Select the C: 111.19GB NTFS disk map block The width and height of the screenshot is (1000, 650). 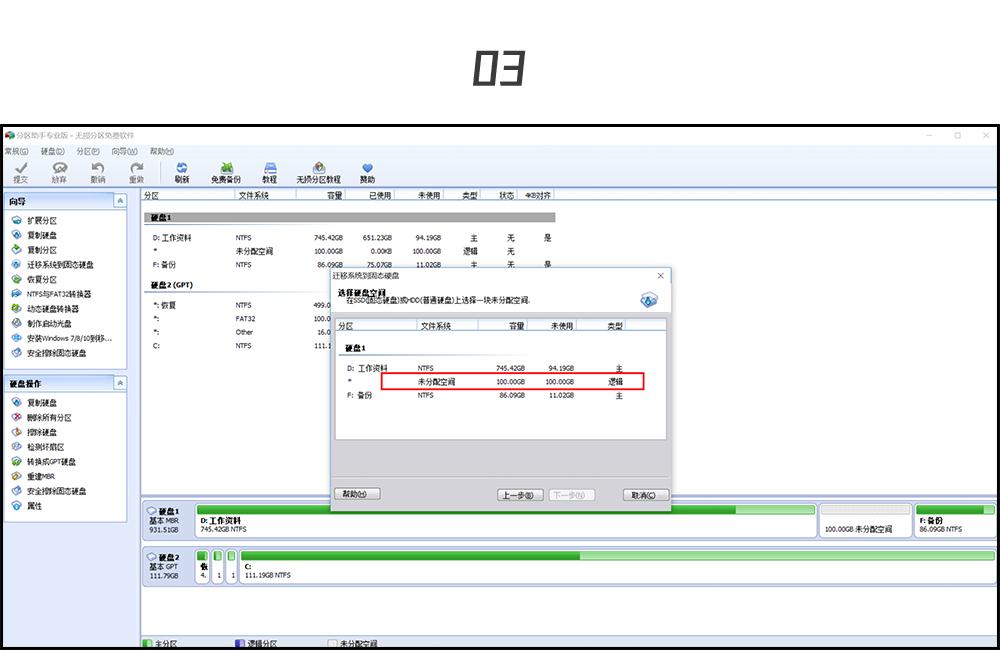(x=617, y=566)
